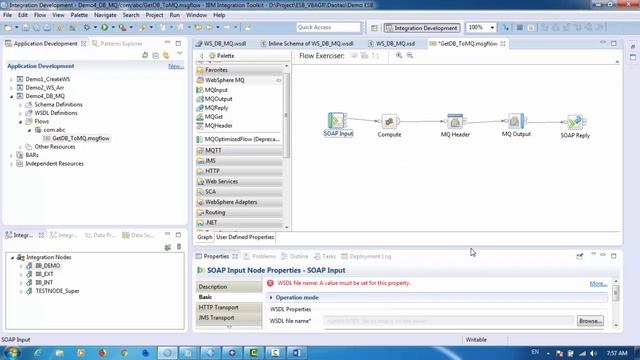Click the WSDL file name input field
The height and width of the screenshot is (360, 640).
click(449, 321)
